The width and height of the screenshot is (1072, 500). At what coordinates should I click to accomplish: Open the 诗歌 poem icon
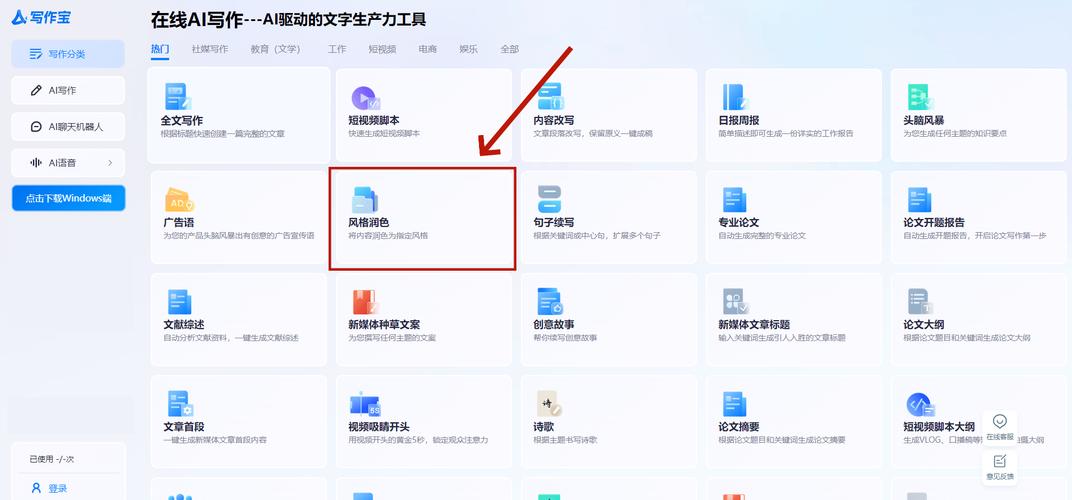[549, 404]
